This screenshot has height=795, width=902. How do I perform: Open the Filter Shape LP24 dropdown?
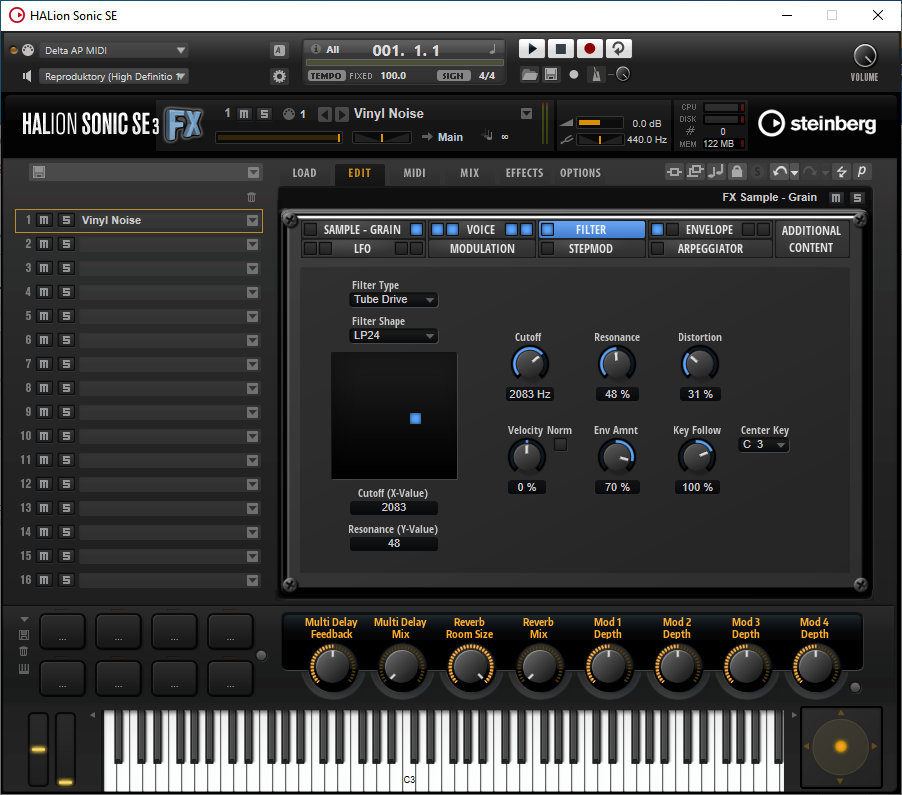click(x=393, y=335)
